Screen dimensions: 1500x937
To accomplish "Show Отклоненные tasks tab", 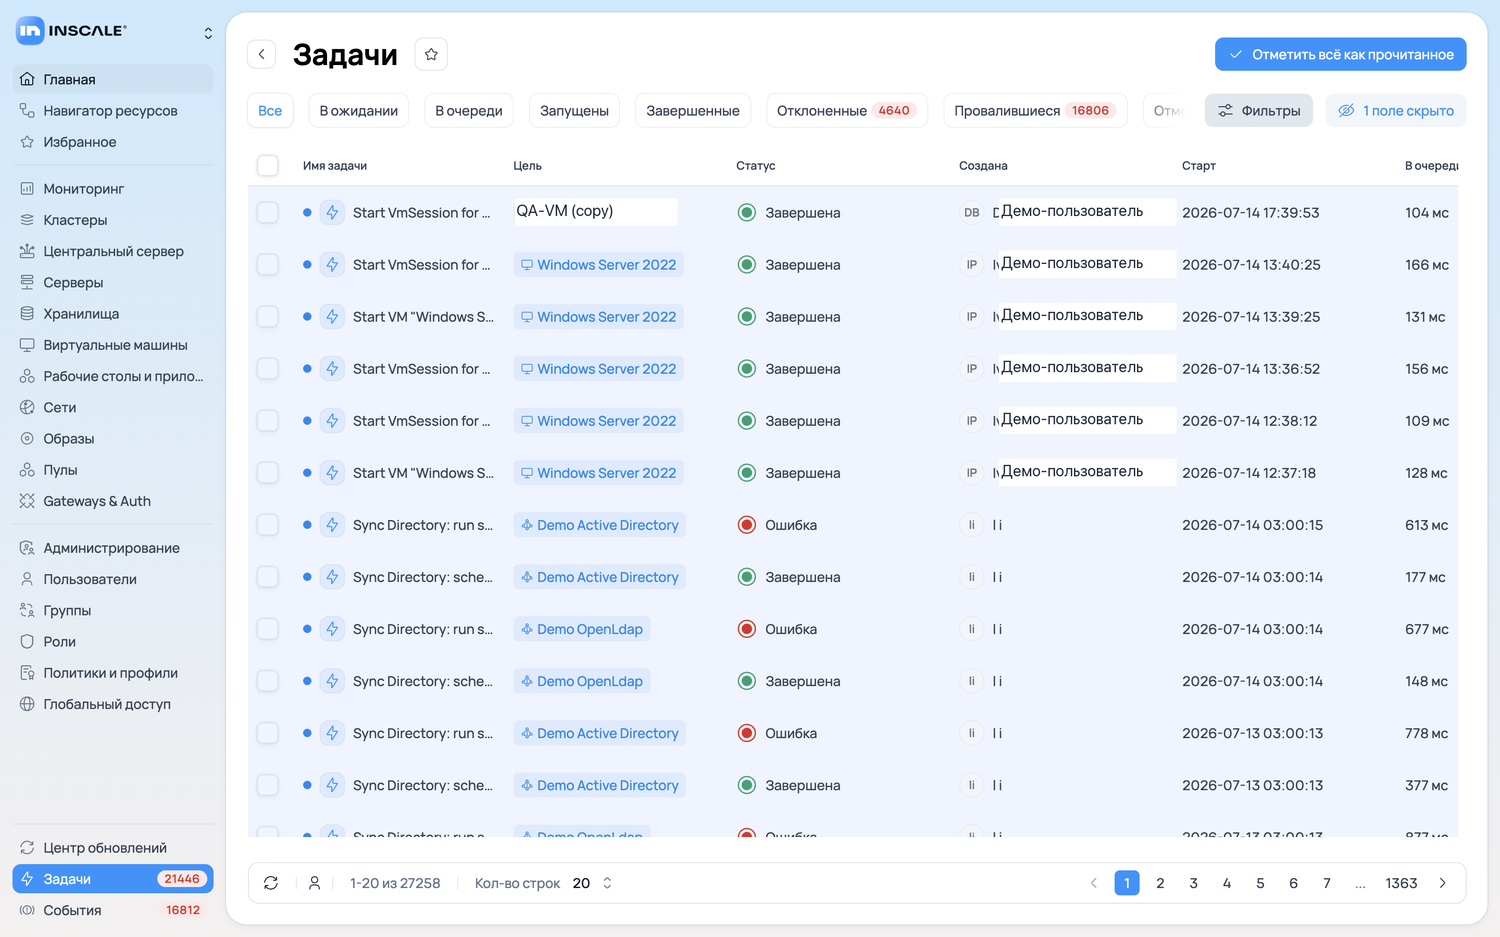I will coord(847,110).
